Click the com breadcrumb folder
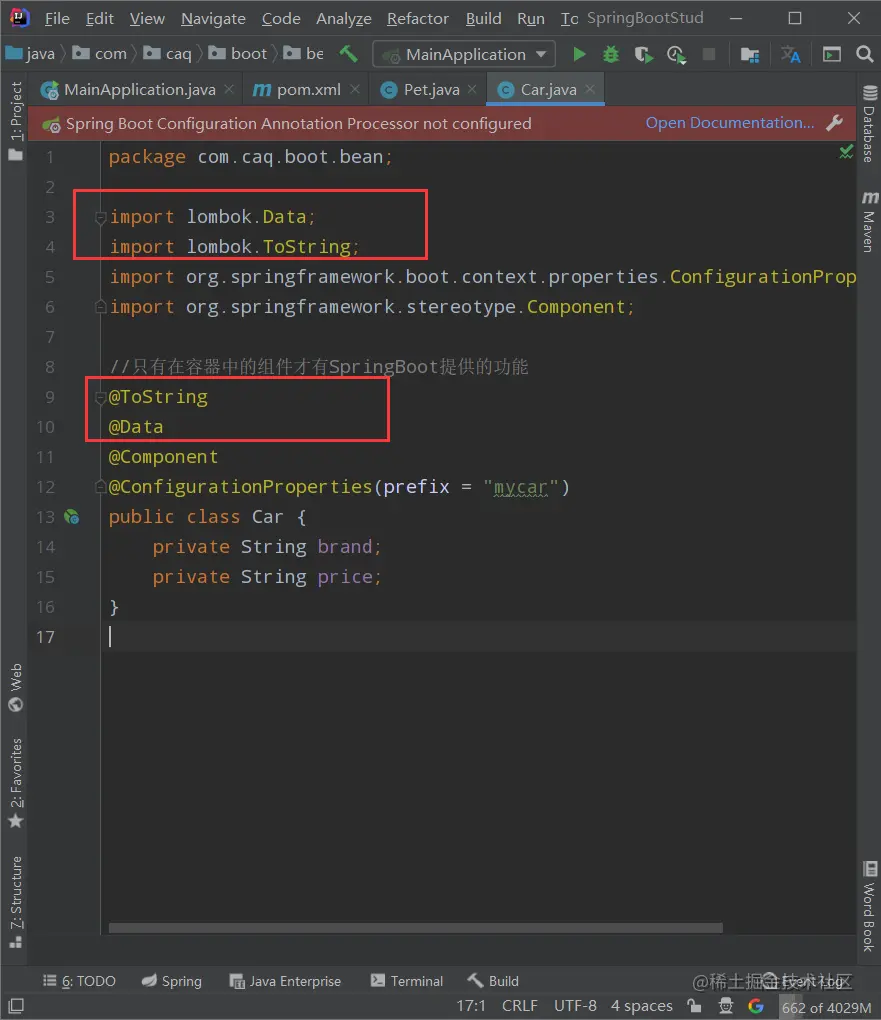The height and width of the screenshot is (1020, 881). pyautogui.click(x=101, y=54)
